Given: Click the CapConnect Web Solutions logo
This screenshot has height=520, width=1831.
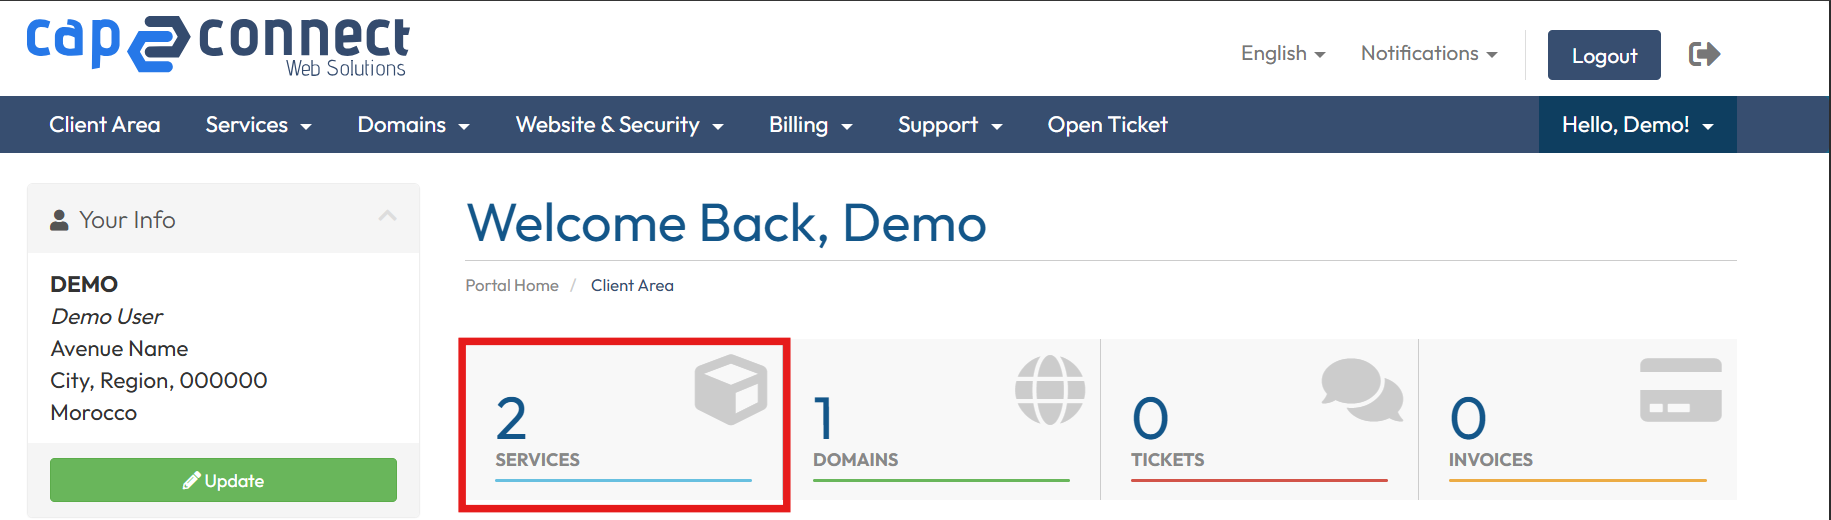Looking at the screenshot, I should click(218, 46).
